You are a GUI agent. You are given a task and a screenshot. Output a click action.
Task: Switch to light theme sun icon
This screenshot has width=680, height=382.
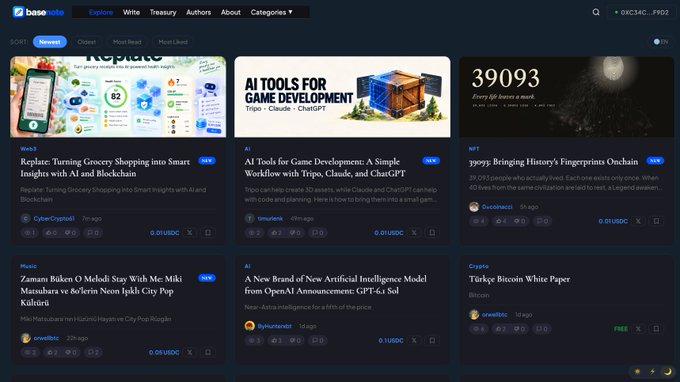637,371
